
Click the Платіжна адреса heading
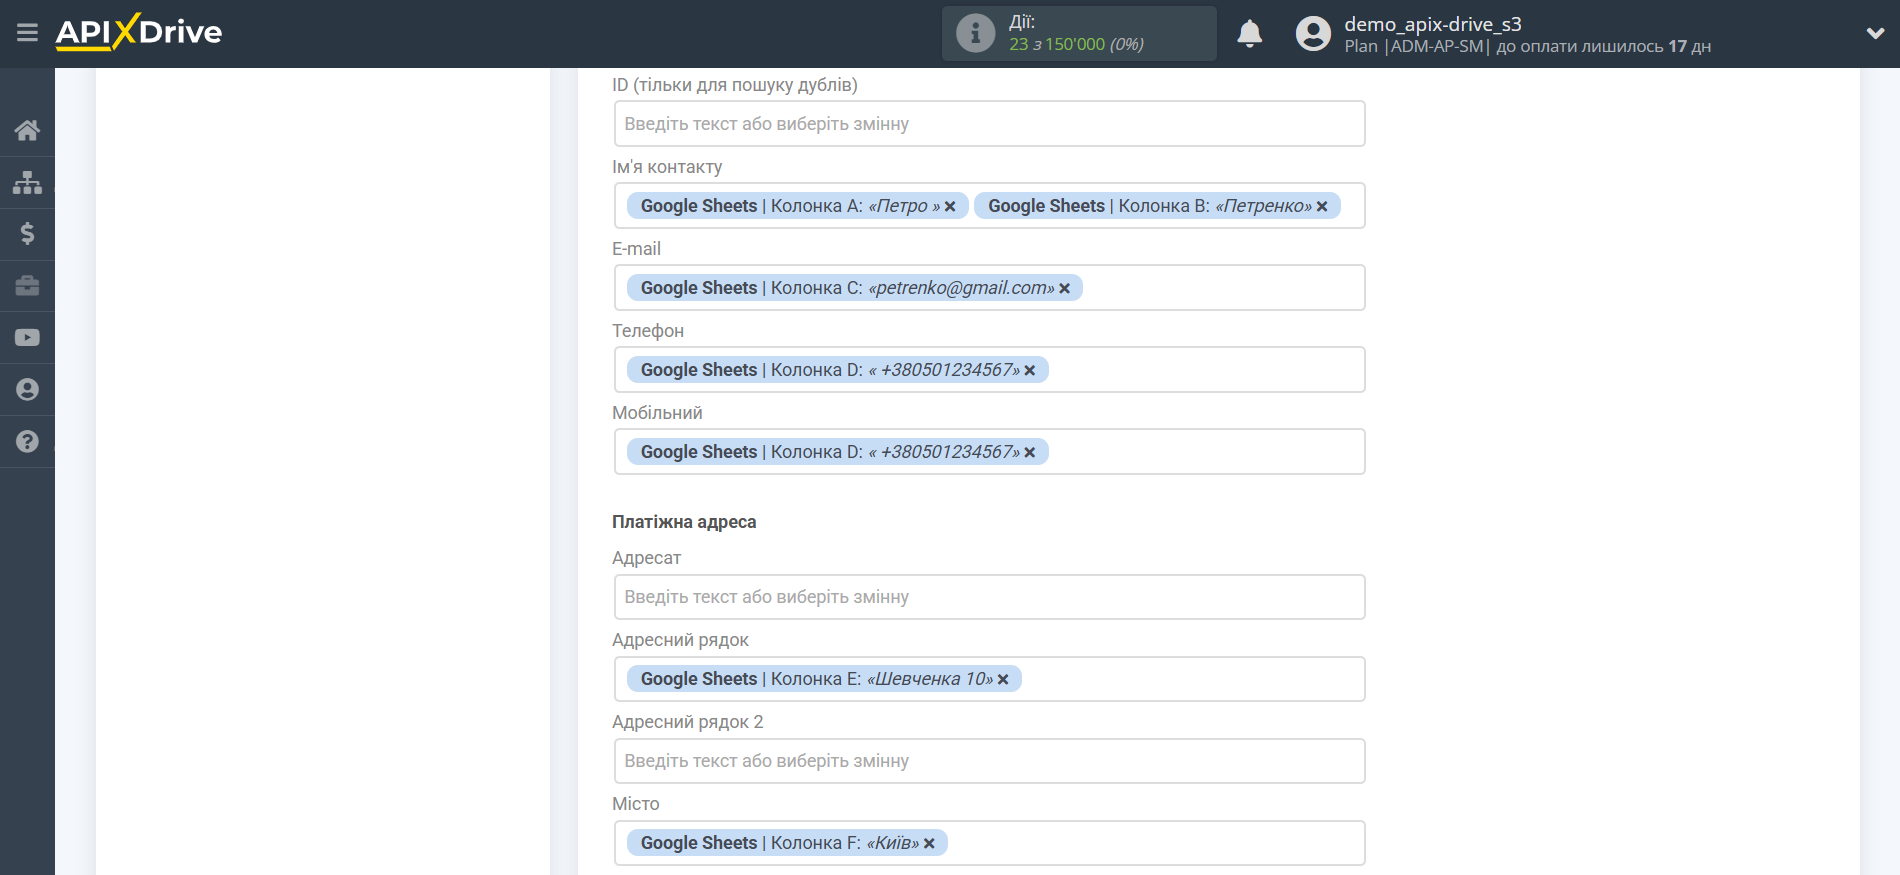[x=684, y=522]
